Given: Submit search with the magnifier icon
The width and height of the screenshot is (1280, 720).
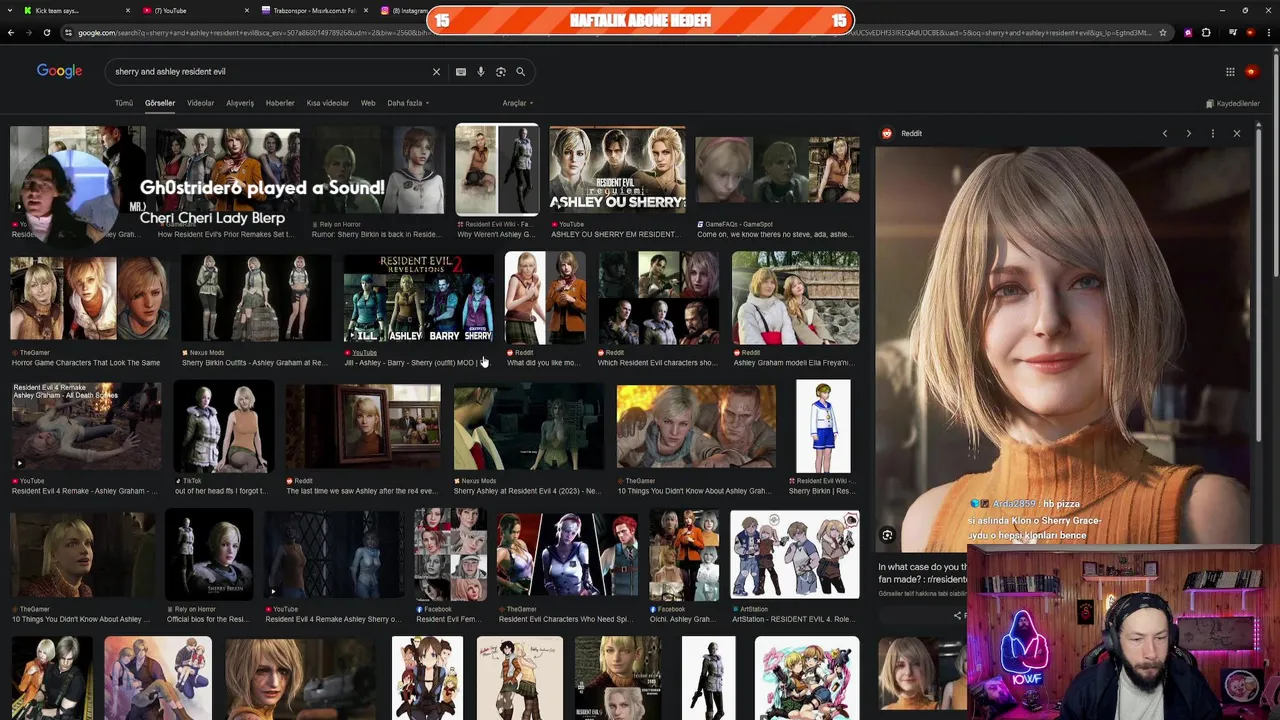Looking at the screenshot, I should pyautogui.click(x=520, y=72).
